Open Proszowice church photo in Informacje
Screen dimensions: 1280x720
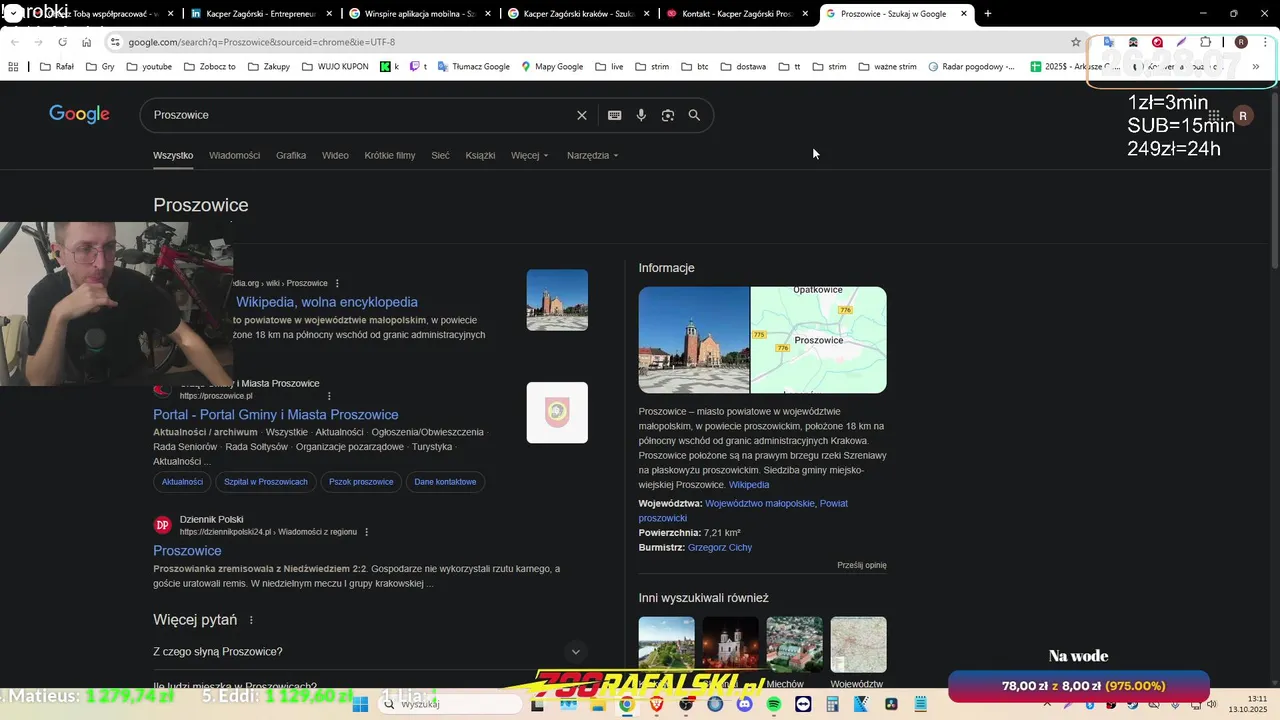click(694, 340)
